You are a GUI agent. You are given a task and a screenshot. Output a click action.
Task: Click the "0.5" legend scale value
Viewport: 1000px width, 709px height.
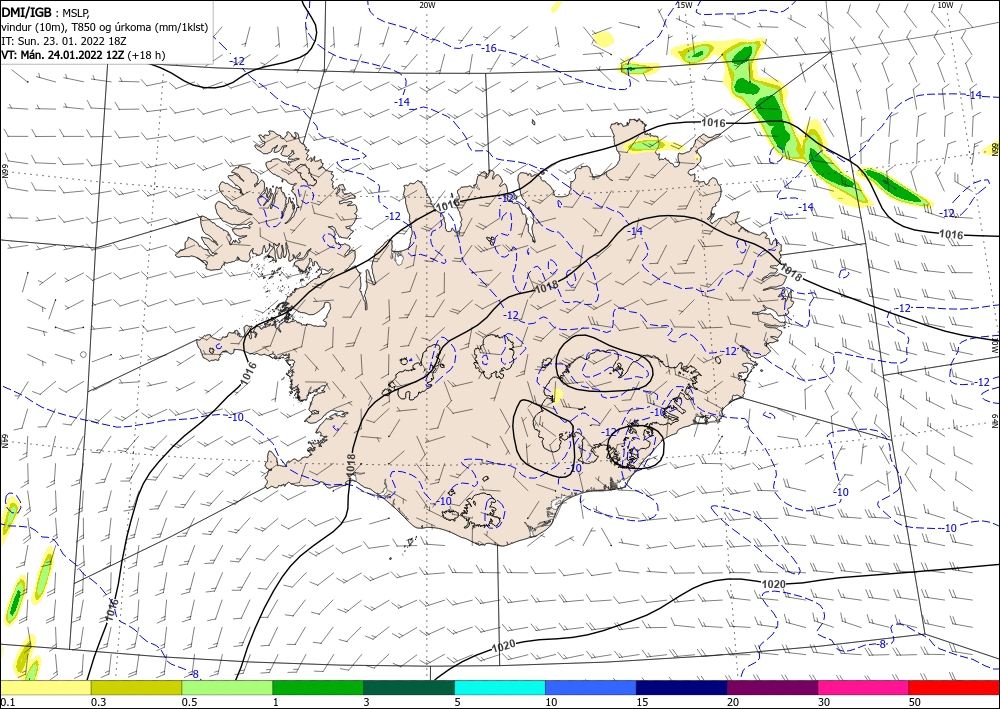click(189, 702)
